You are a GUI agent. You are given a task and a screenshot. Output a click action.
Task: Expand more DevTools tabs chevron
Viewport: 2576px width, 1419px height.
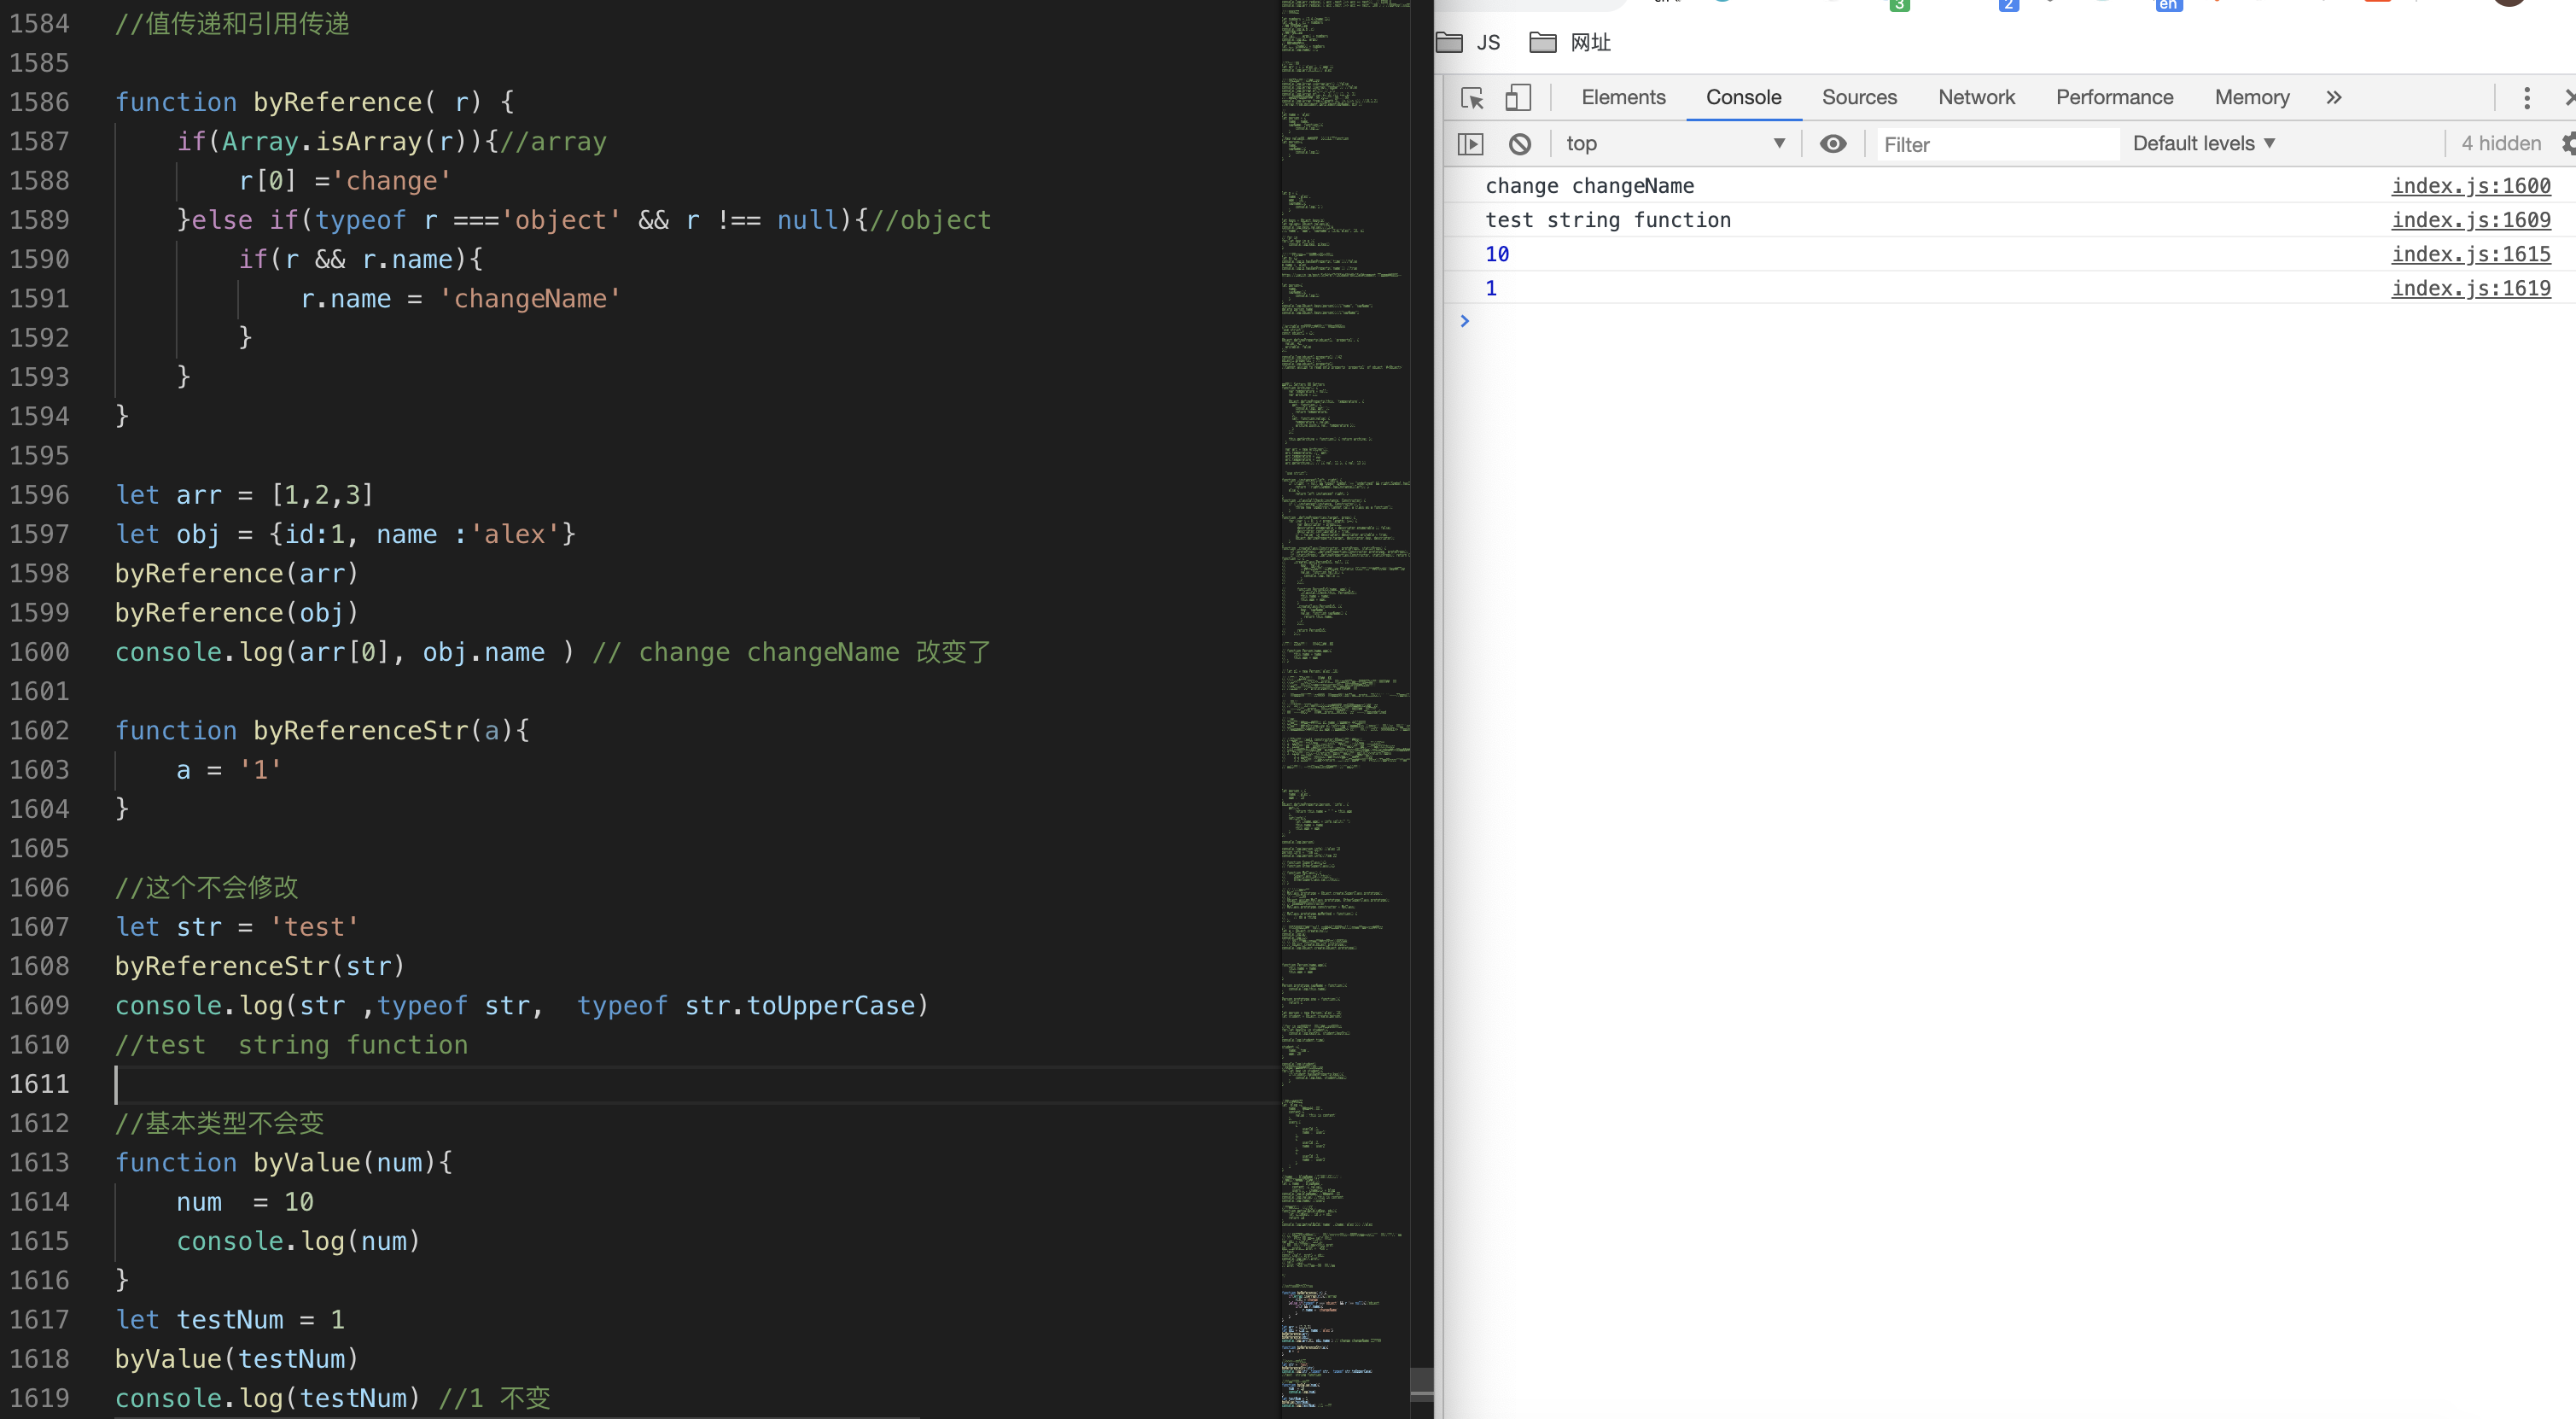tap(2334, 98)
